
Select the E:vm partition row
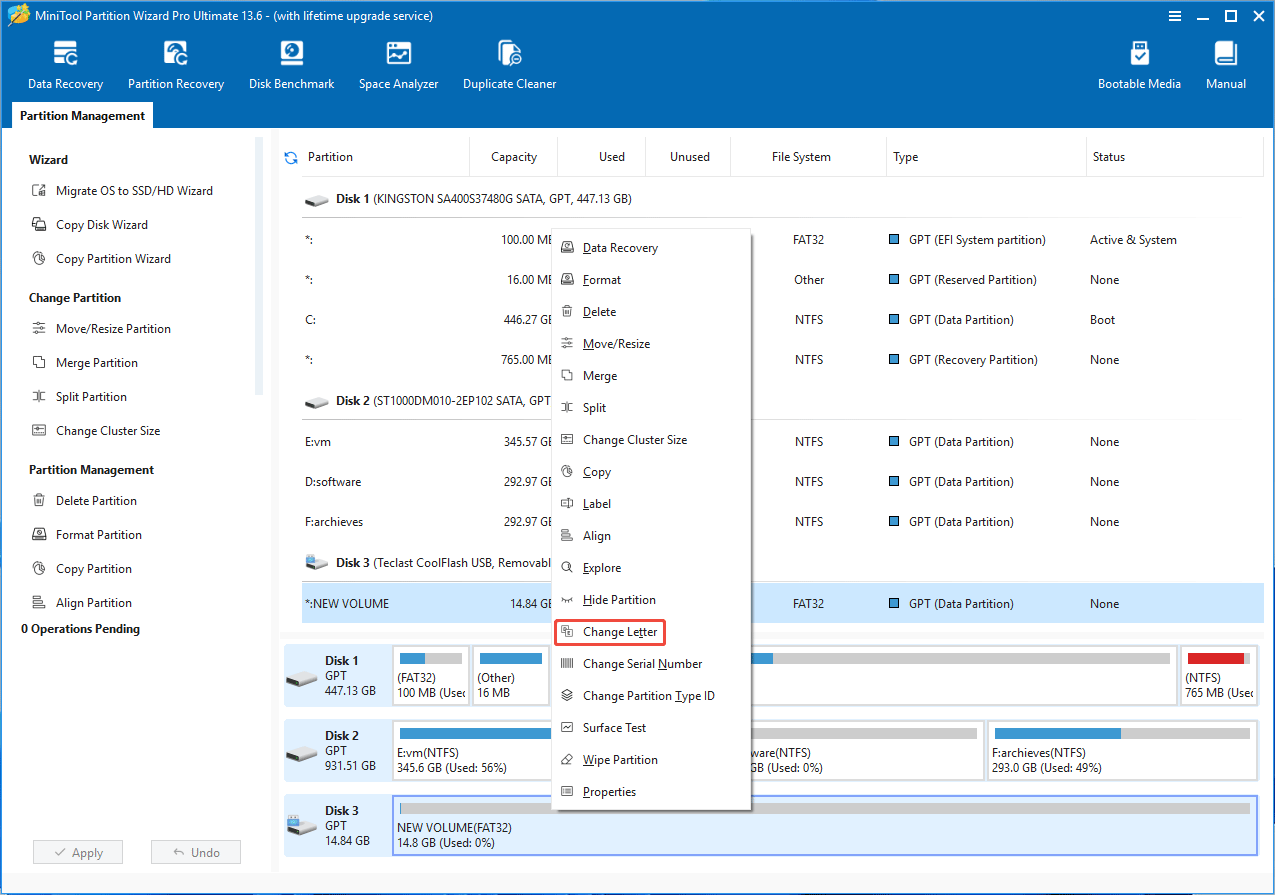[783, 442]
